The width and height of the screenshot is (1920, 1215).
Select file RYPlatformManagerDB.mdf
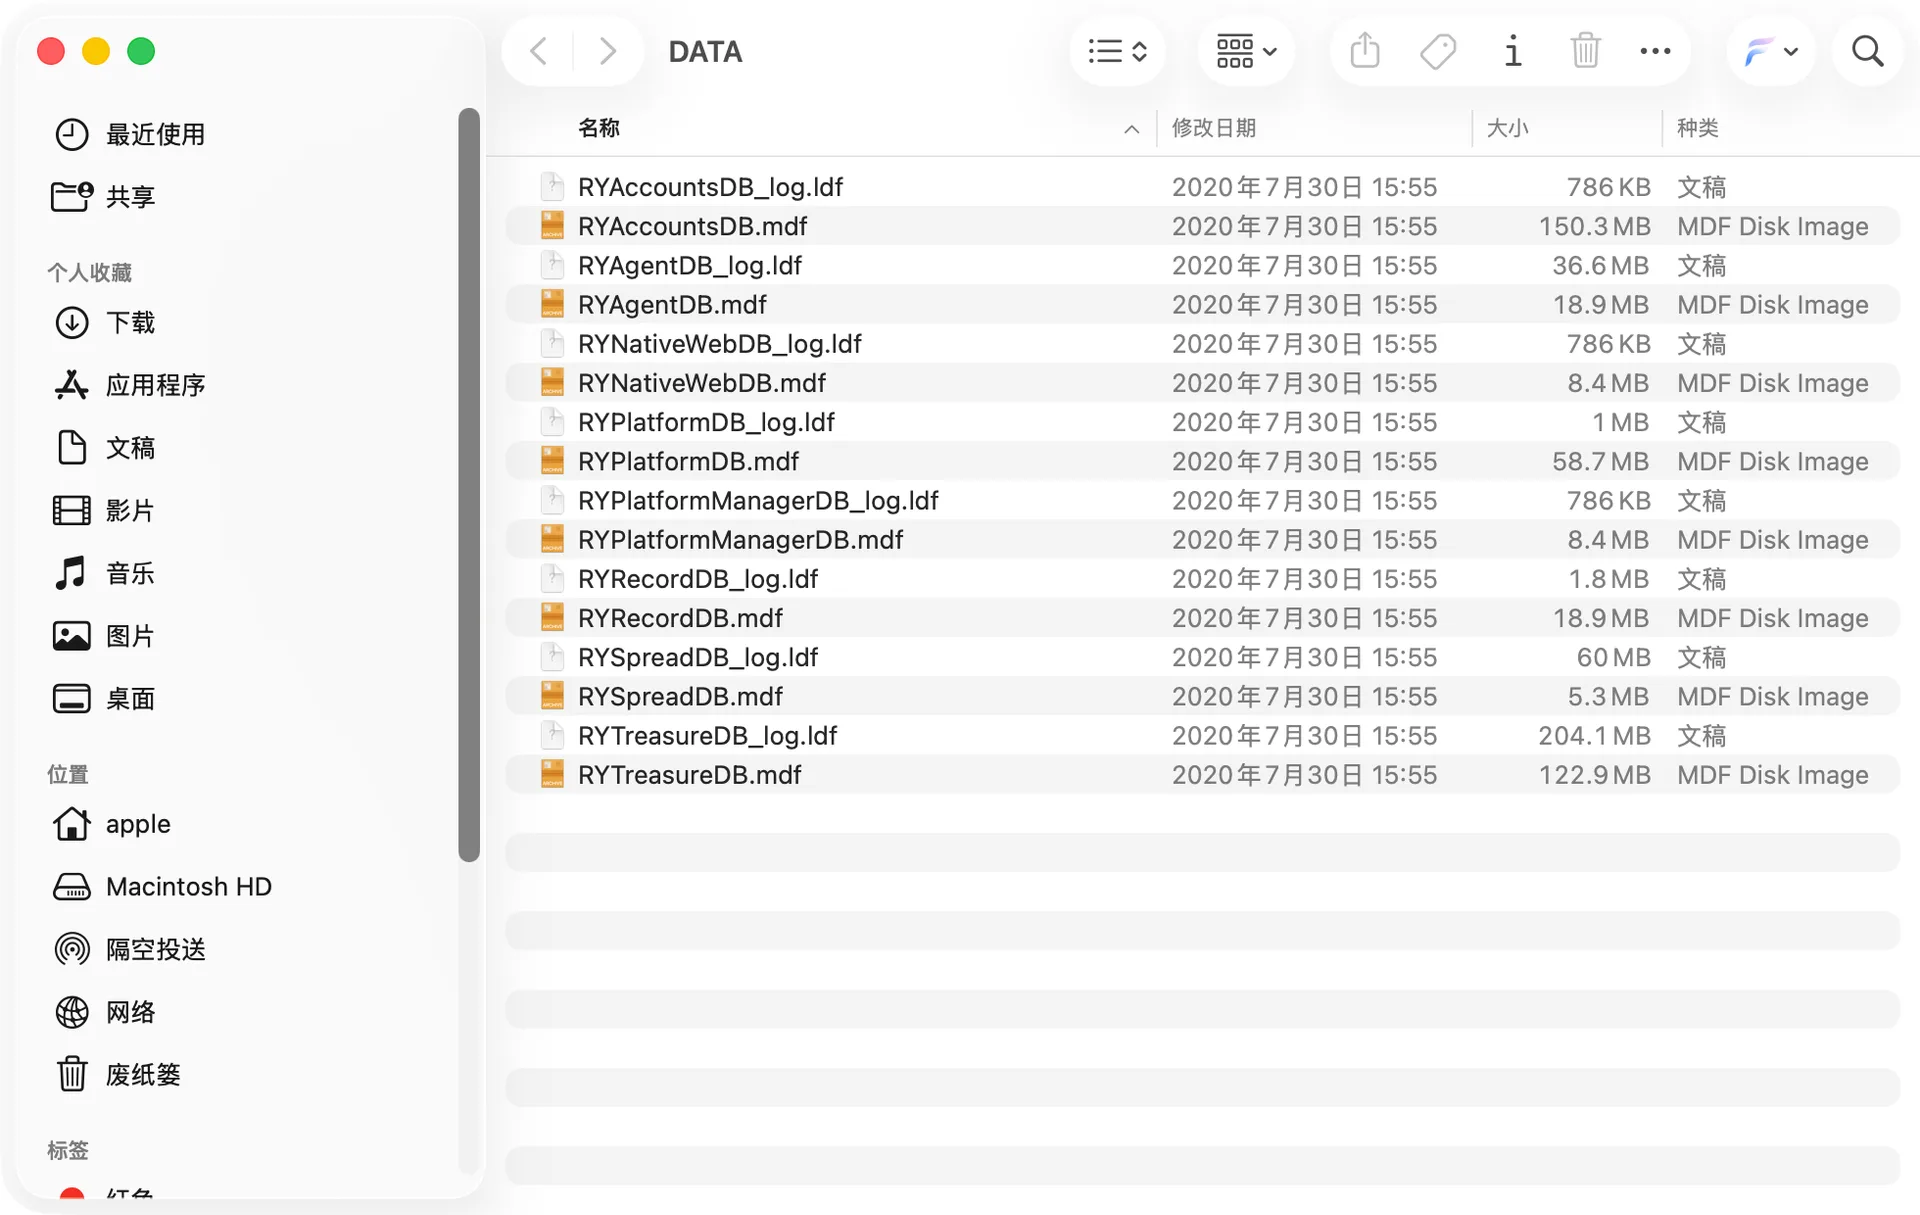[x=1202, y=540]
